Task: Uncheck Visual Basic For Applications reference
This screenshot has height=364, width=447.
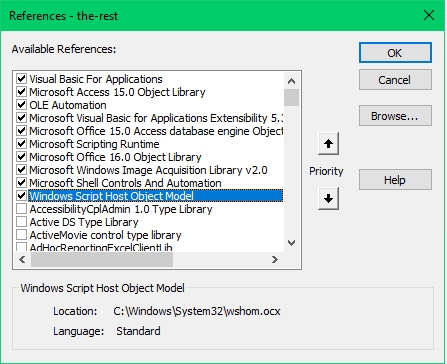Action: tap(22, 79)
